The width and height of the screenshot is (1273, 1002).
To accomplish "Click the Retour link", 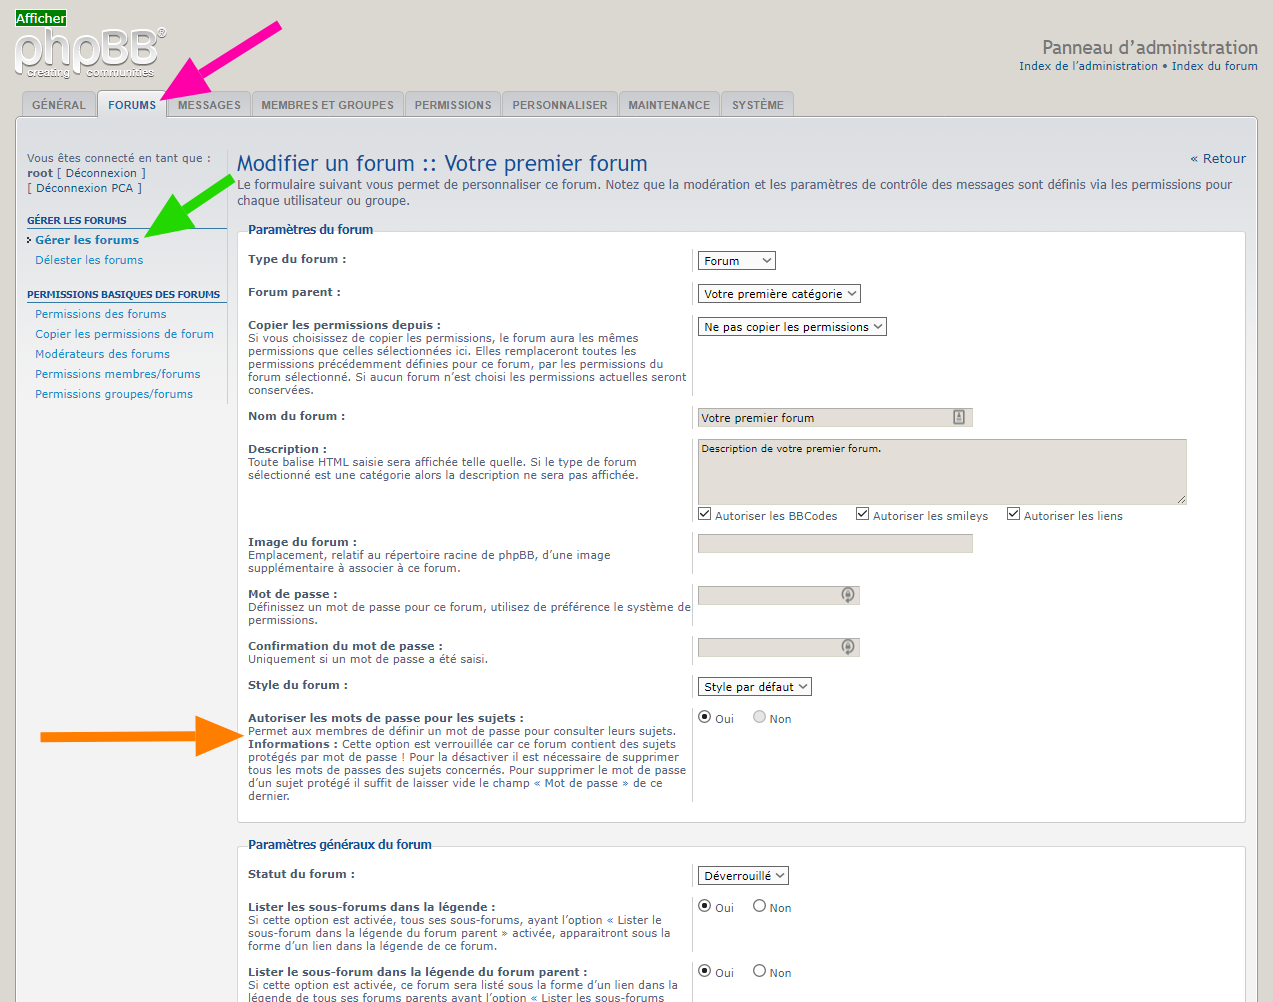I will coord(1218,159).
